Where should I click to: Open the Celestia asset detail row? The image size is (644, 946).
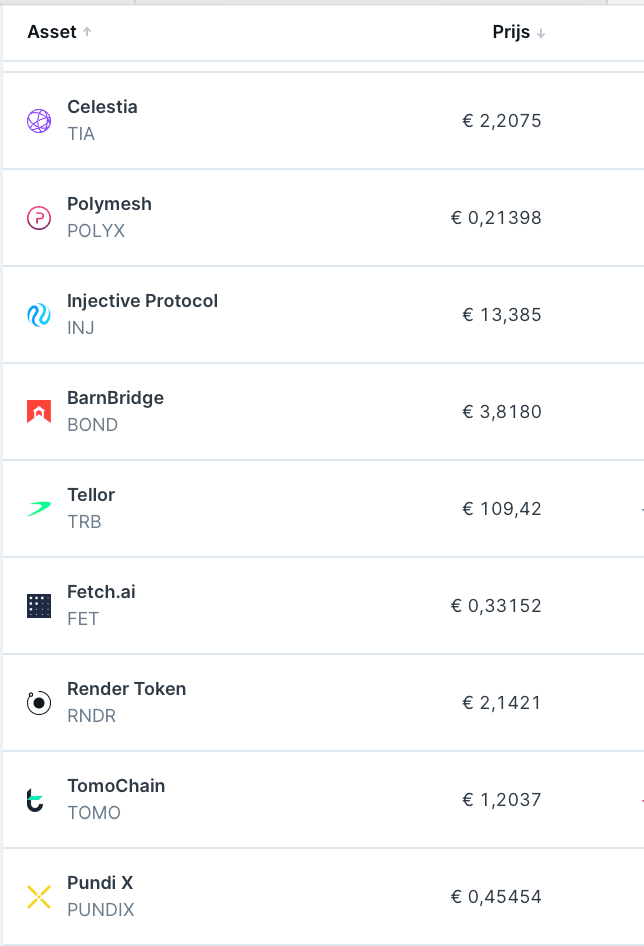point(300,120)
